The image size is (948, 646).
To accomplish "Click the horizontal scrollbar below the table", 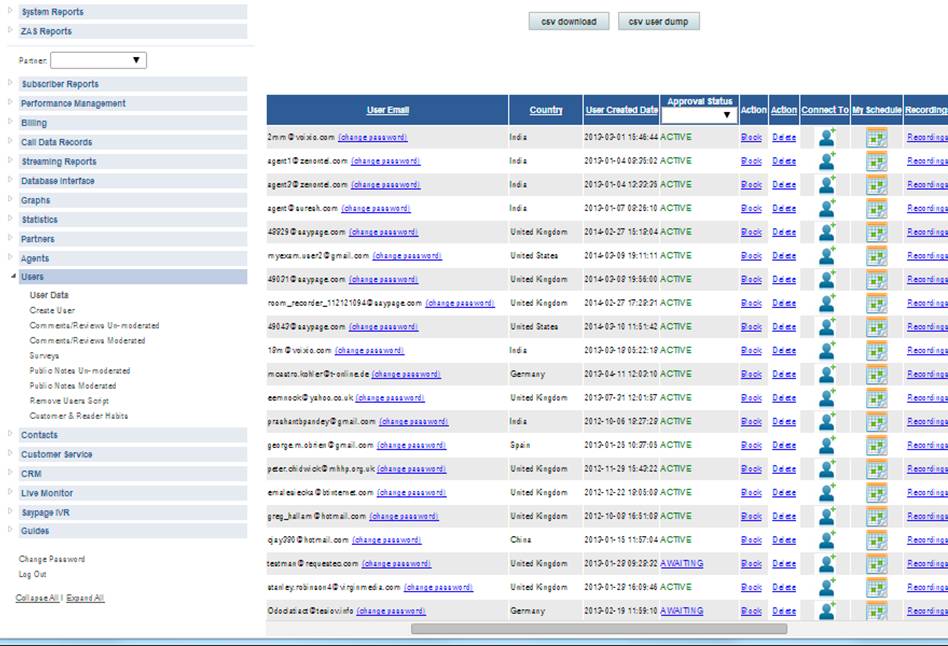I will 598,629.
